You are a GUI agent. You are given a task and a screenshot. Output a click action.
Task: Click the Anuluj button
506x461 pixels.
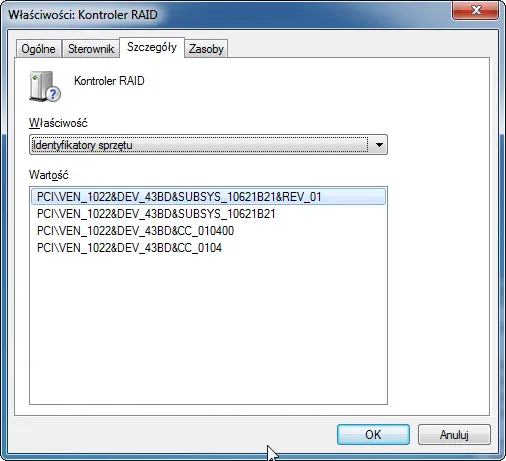454,435
